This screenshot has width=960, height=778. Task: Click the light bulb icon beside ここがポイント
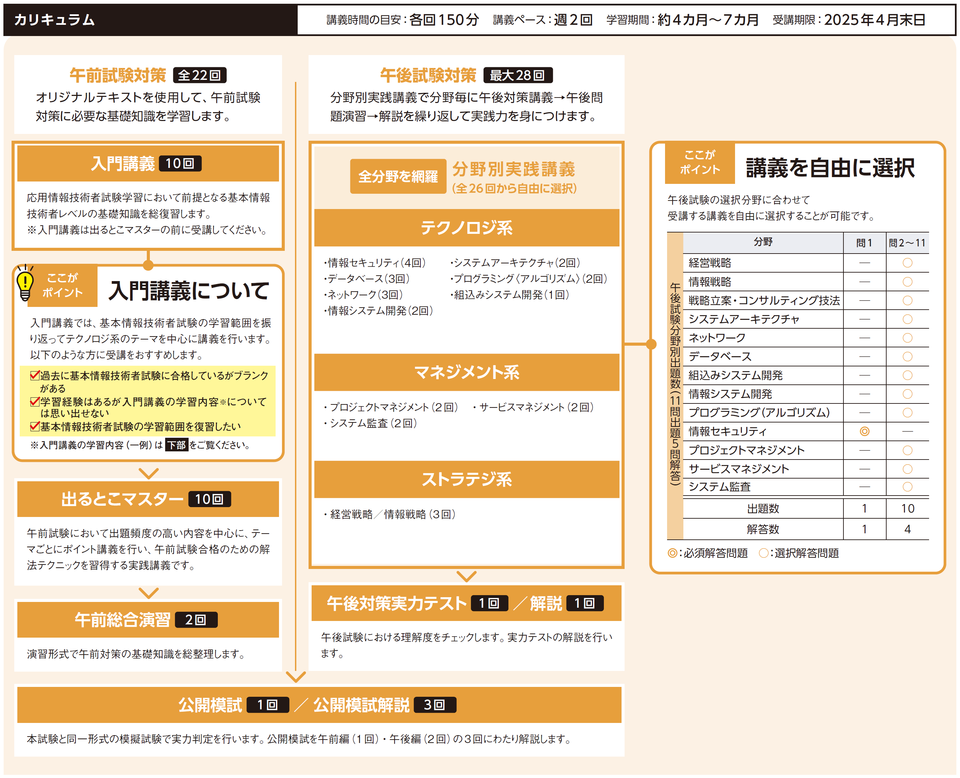click(x=24, y=283)
